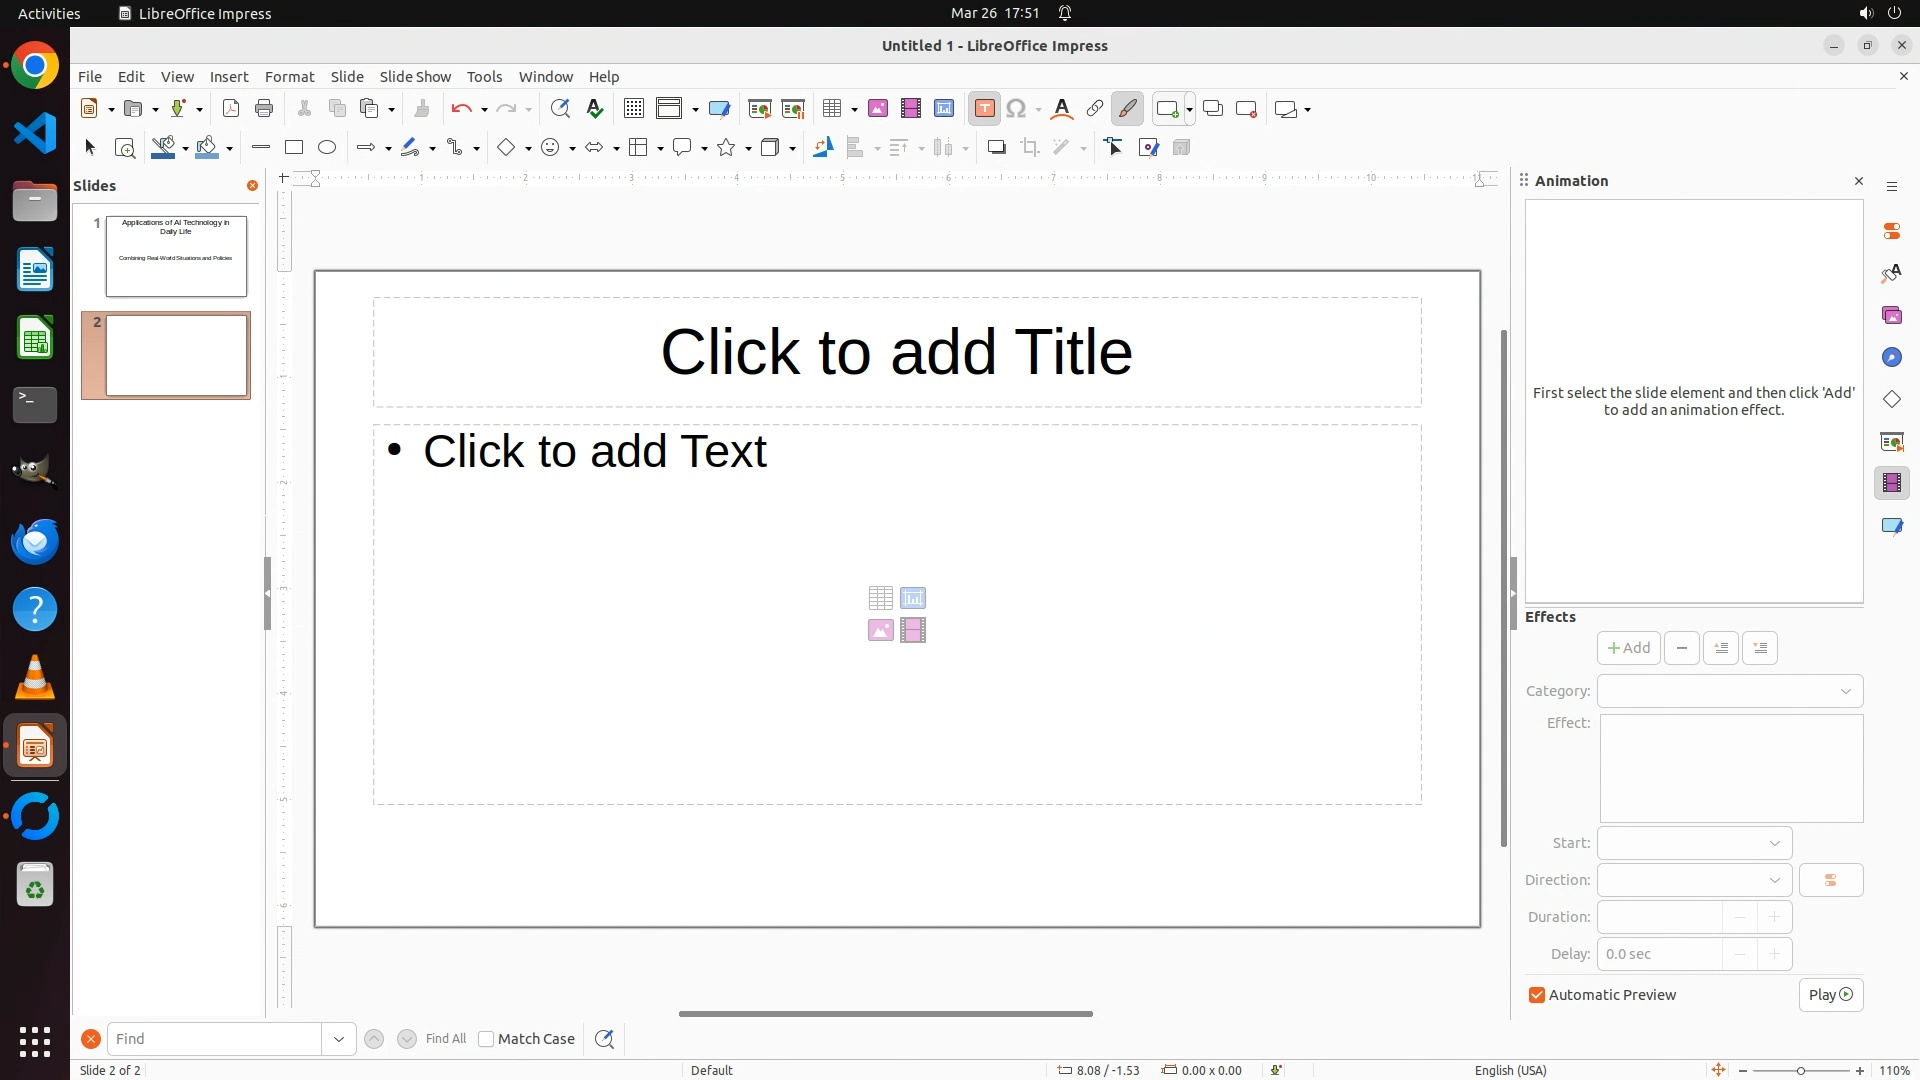Enable the Match Case checkbox
Viewport: 1920px width, 1080px height.
[486, 1039]
